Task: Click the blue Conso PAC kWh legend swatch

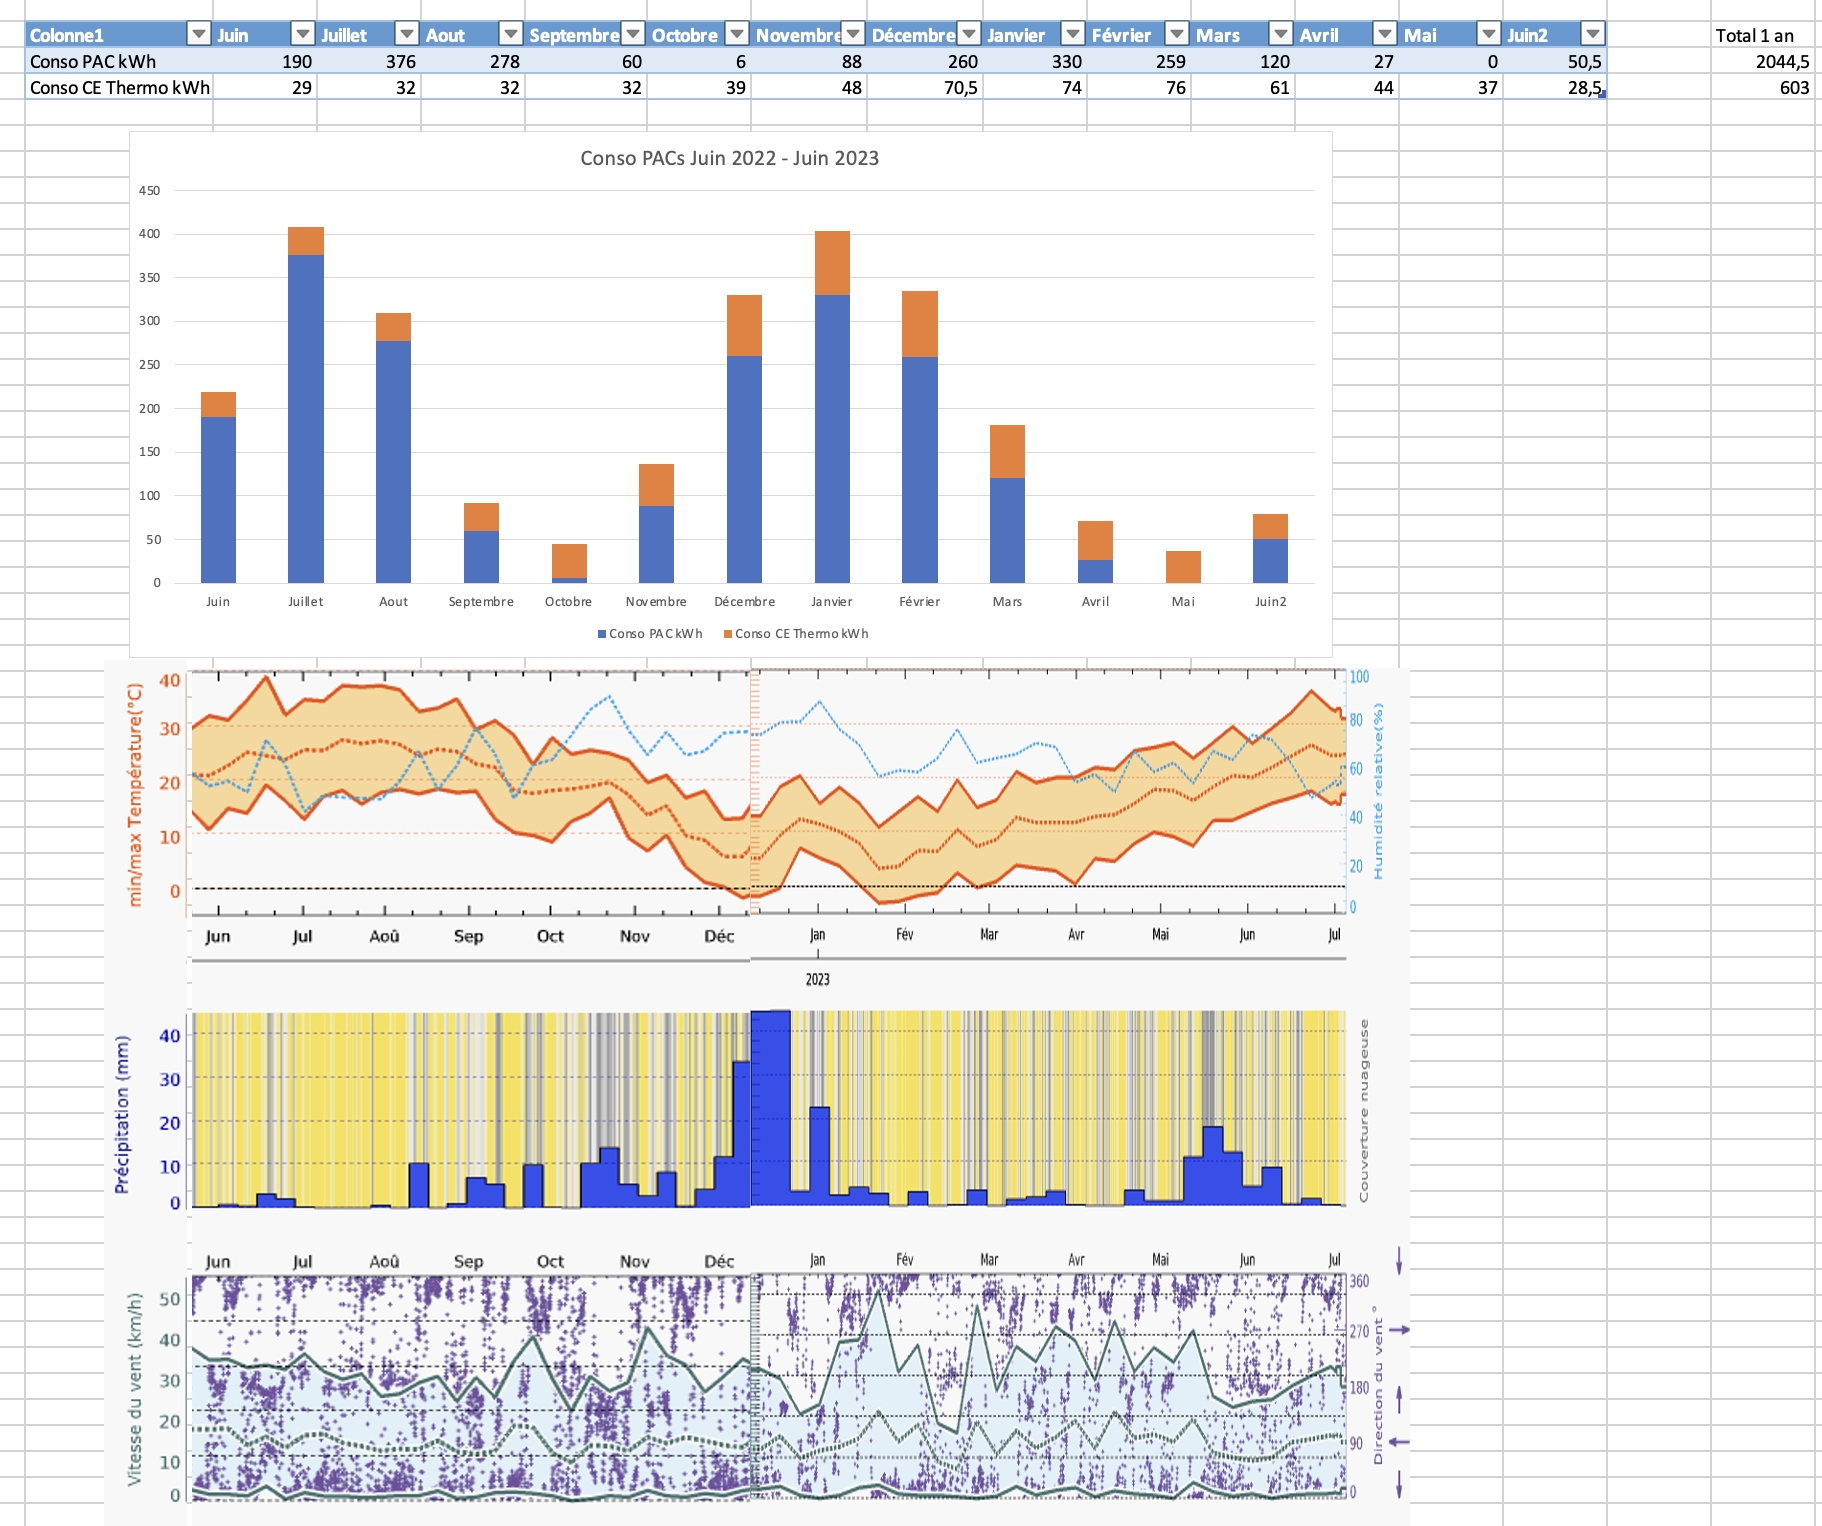Action: click(602, 634)
